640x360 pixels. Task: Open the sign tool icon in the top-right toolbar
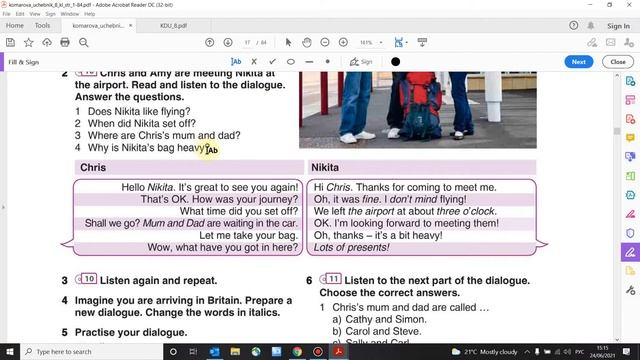(x=592, y=42)
